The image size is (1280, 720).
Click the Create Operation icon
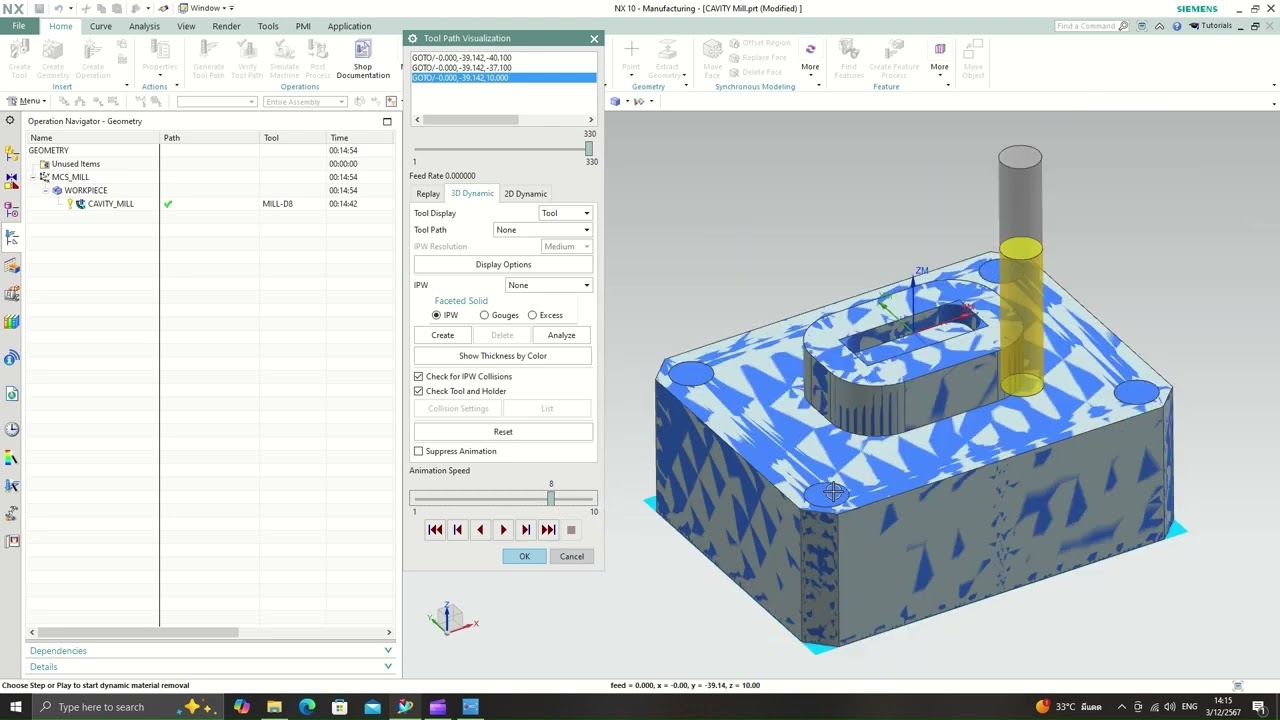(93, 49)
